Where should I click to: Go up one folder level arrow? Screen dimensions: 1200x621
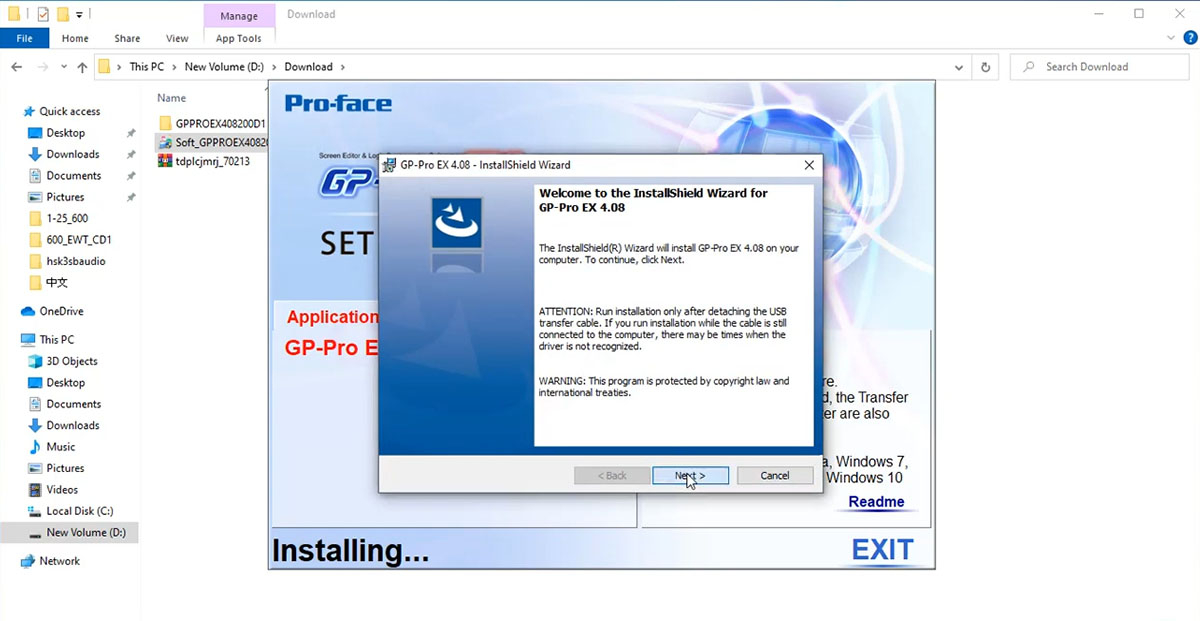[82, 67]
